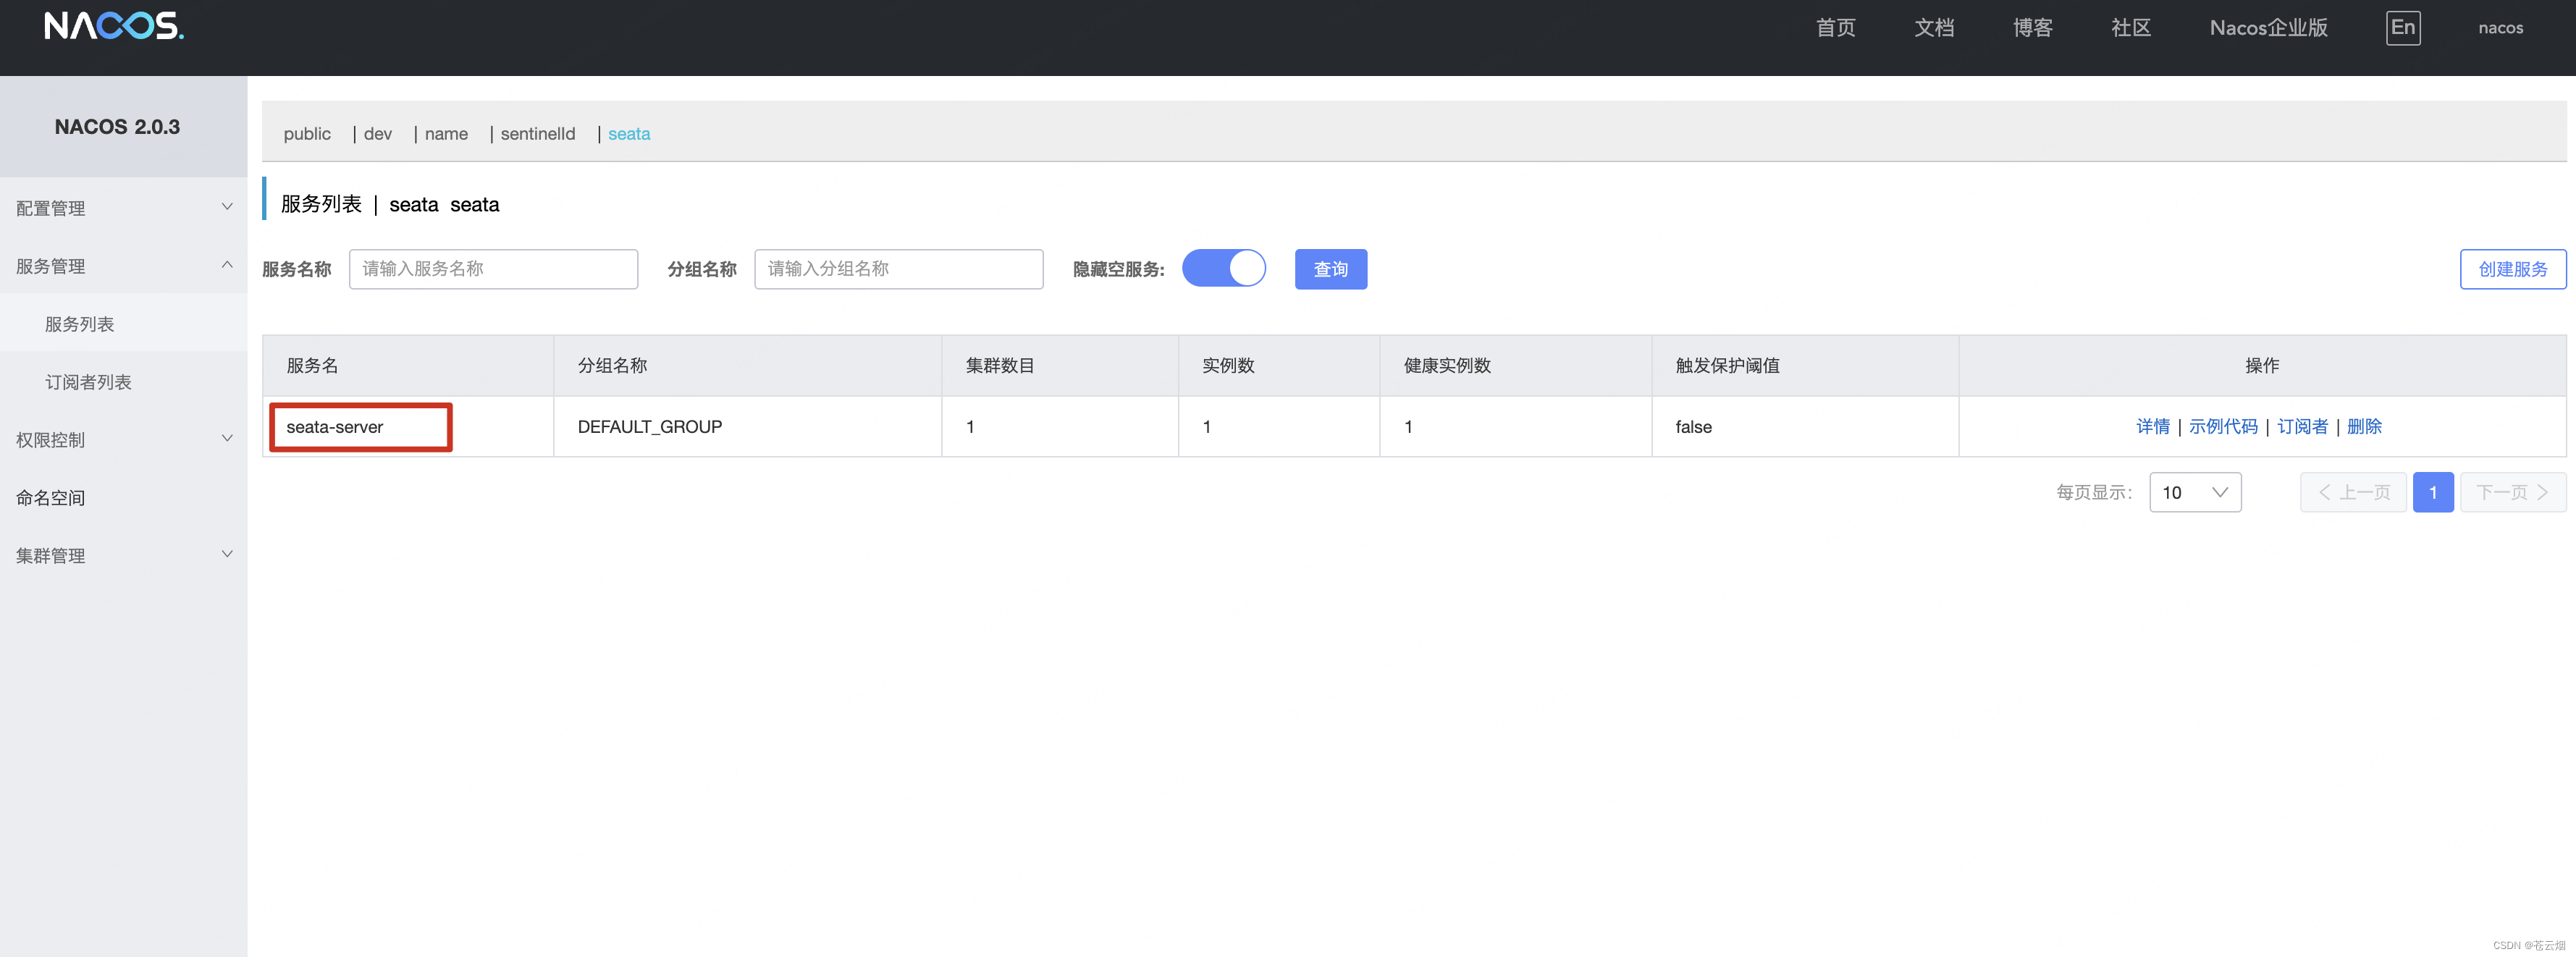Select the sentinelId namespace tab
2576x957 pixels.
[x=538, y=134]
